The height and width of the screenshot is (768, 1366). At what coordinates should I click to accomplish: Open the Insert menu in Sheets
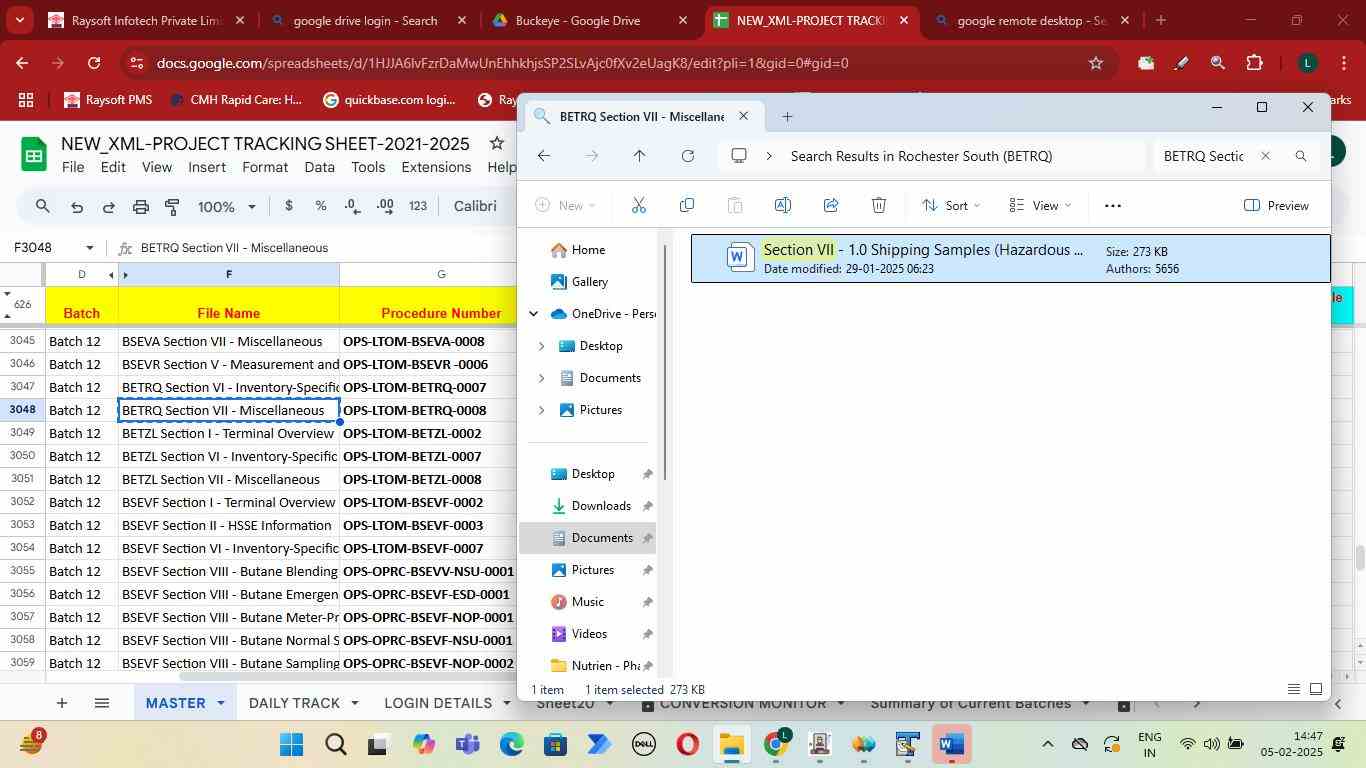tap(207, 167)
